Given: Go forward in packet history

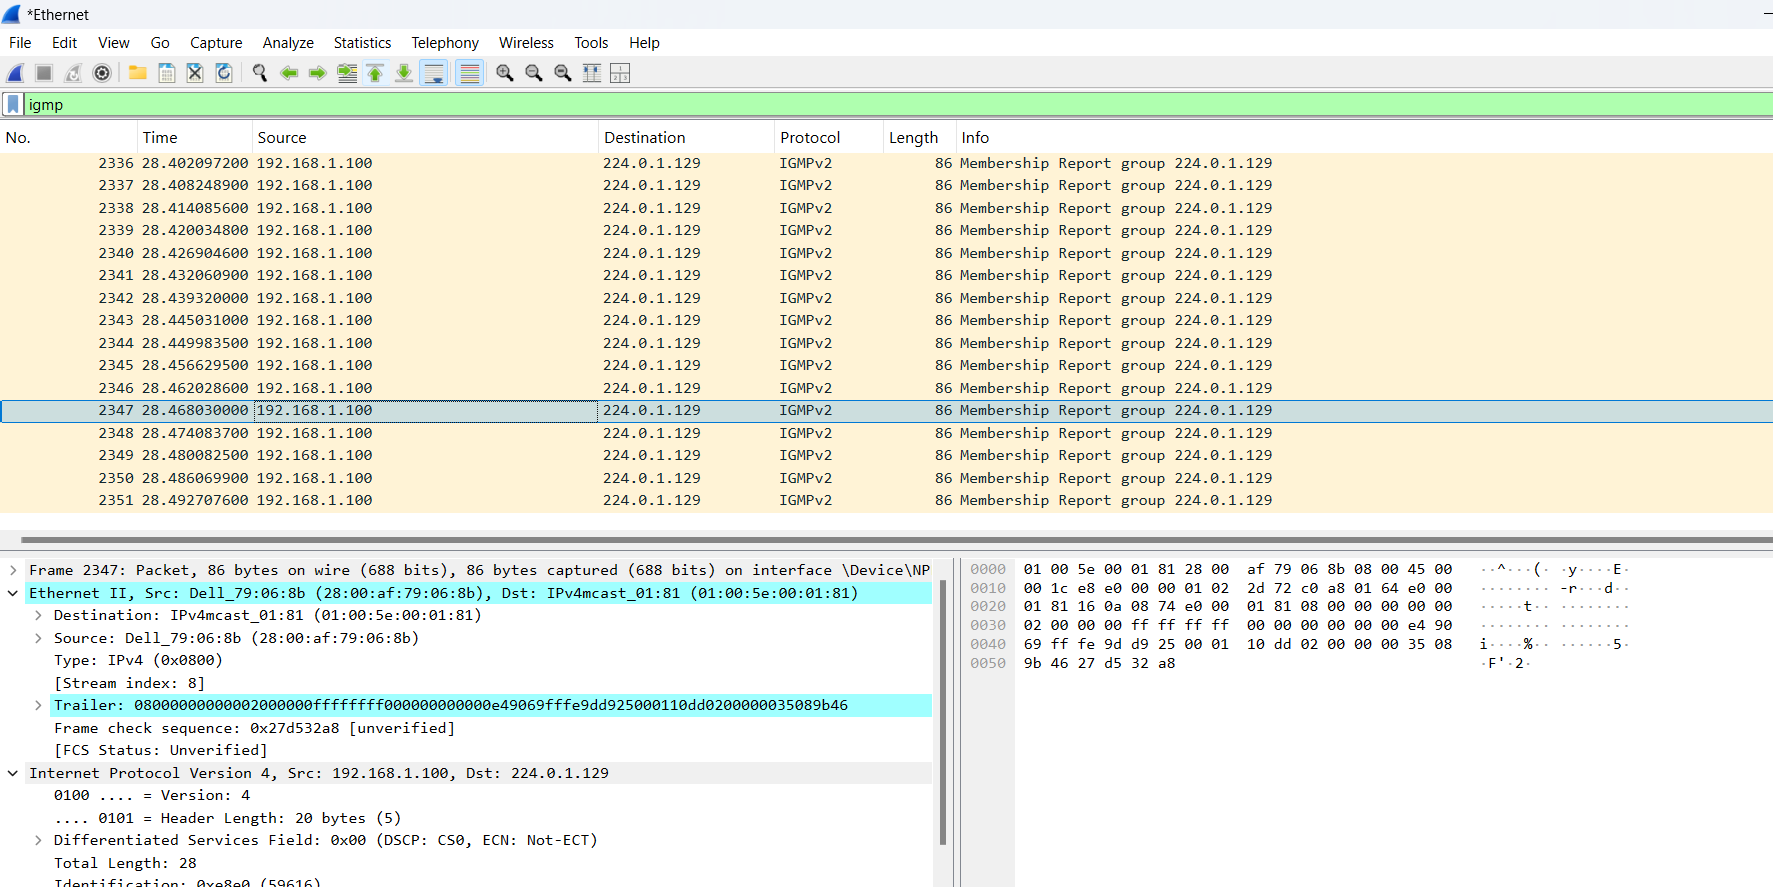Looking at the screenshot, I should click(318, 73).
